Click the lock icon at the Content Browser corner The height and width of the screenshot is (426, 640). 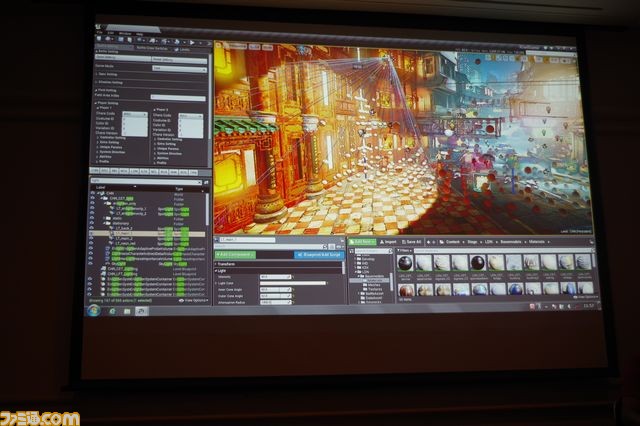591,242
